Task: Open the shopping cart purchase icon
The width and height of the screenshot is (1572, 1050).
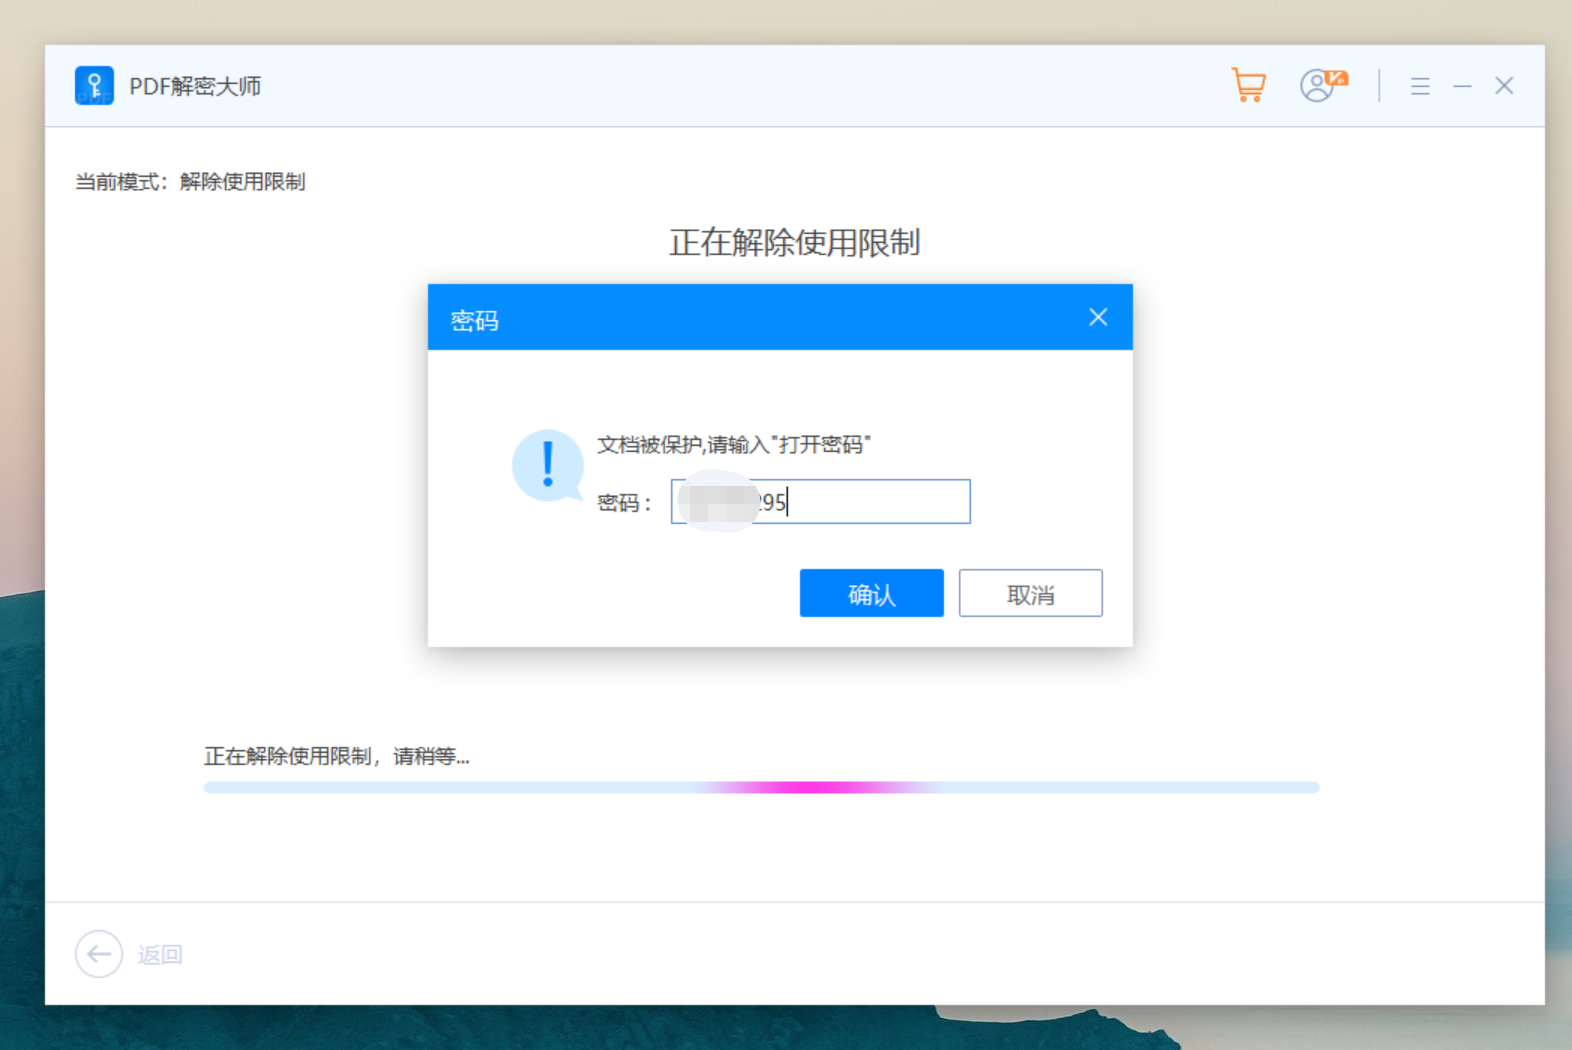Action: 1248,85
